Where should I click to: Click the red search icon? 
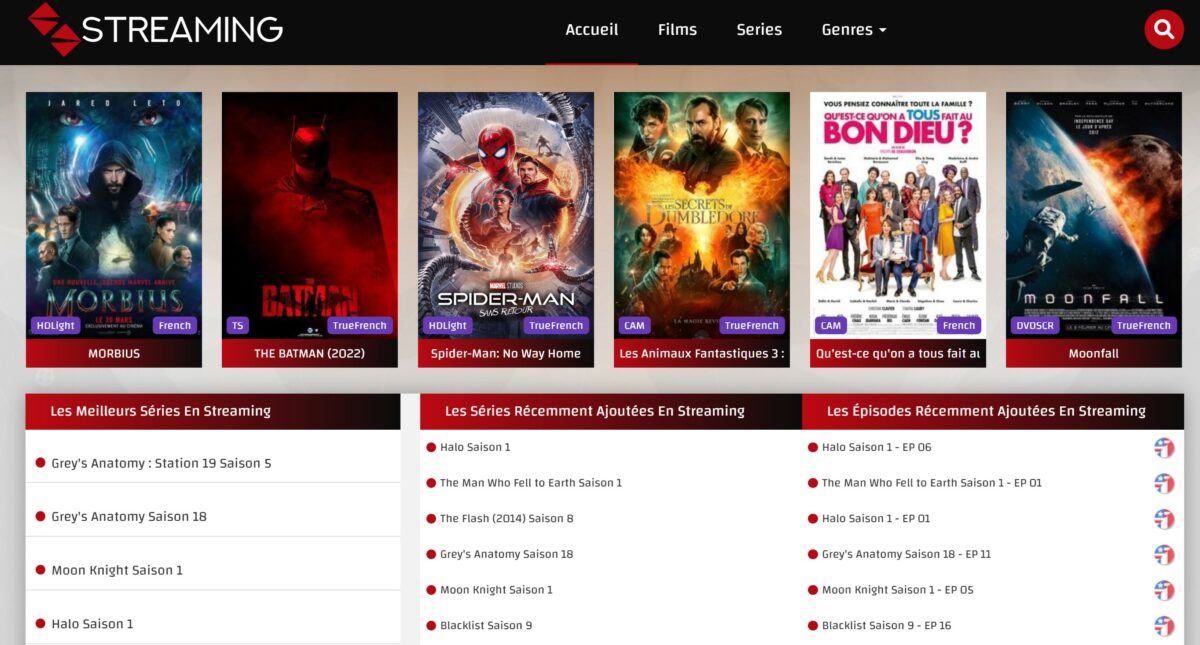1164,29
